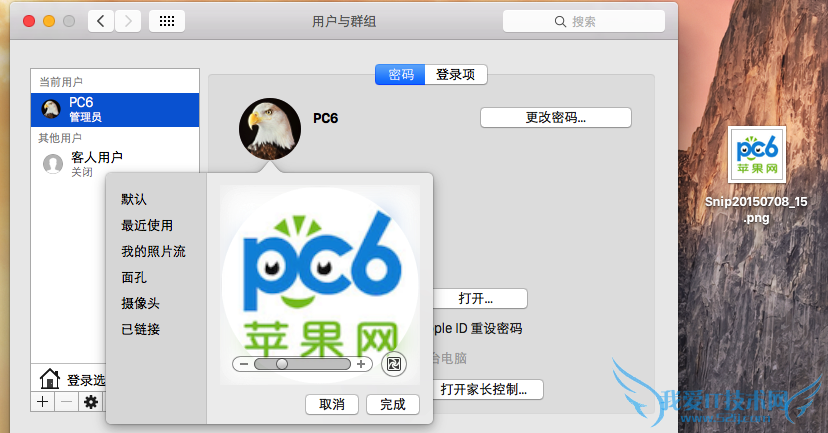Go back with the left arrow
The width and height of the screenshot is (828, 433).
pos(101,21)
